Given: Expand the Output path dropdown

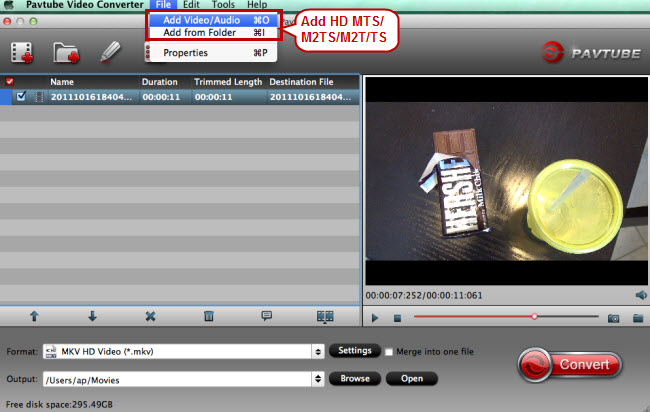Looking at the screenshot, I should (x=318, y=379).
